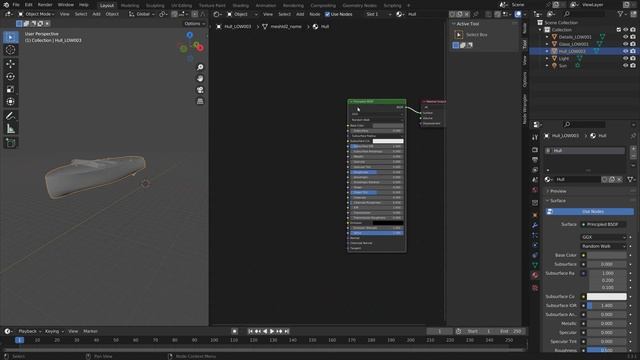Viewport: 640px width, 360px height.
Task: Open the Physics properties tab icon
Action: click(535, 245)
